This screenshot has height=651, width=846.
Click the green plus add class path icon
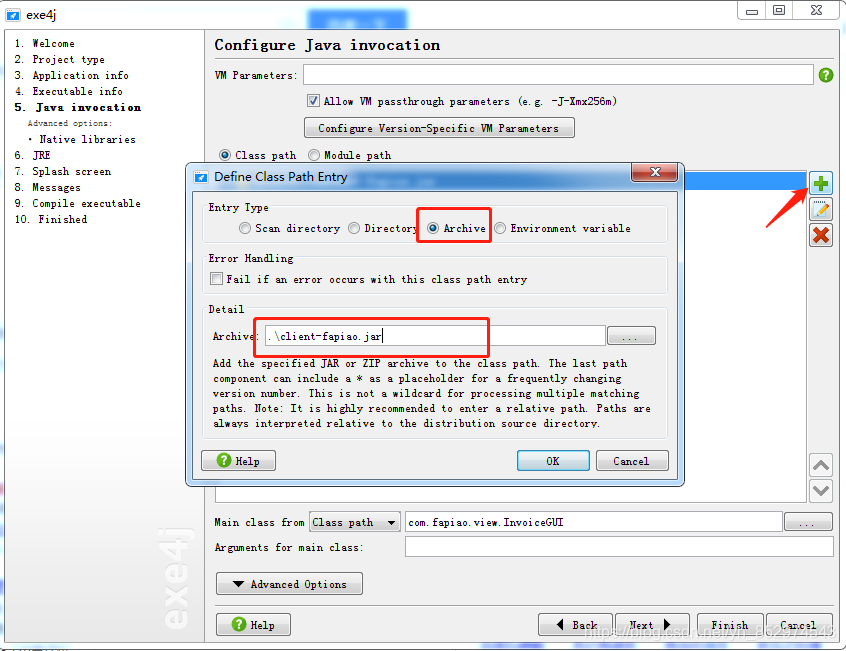821,183
